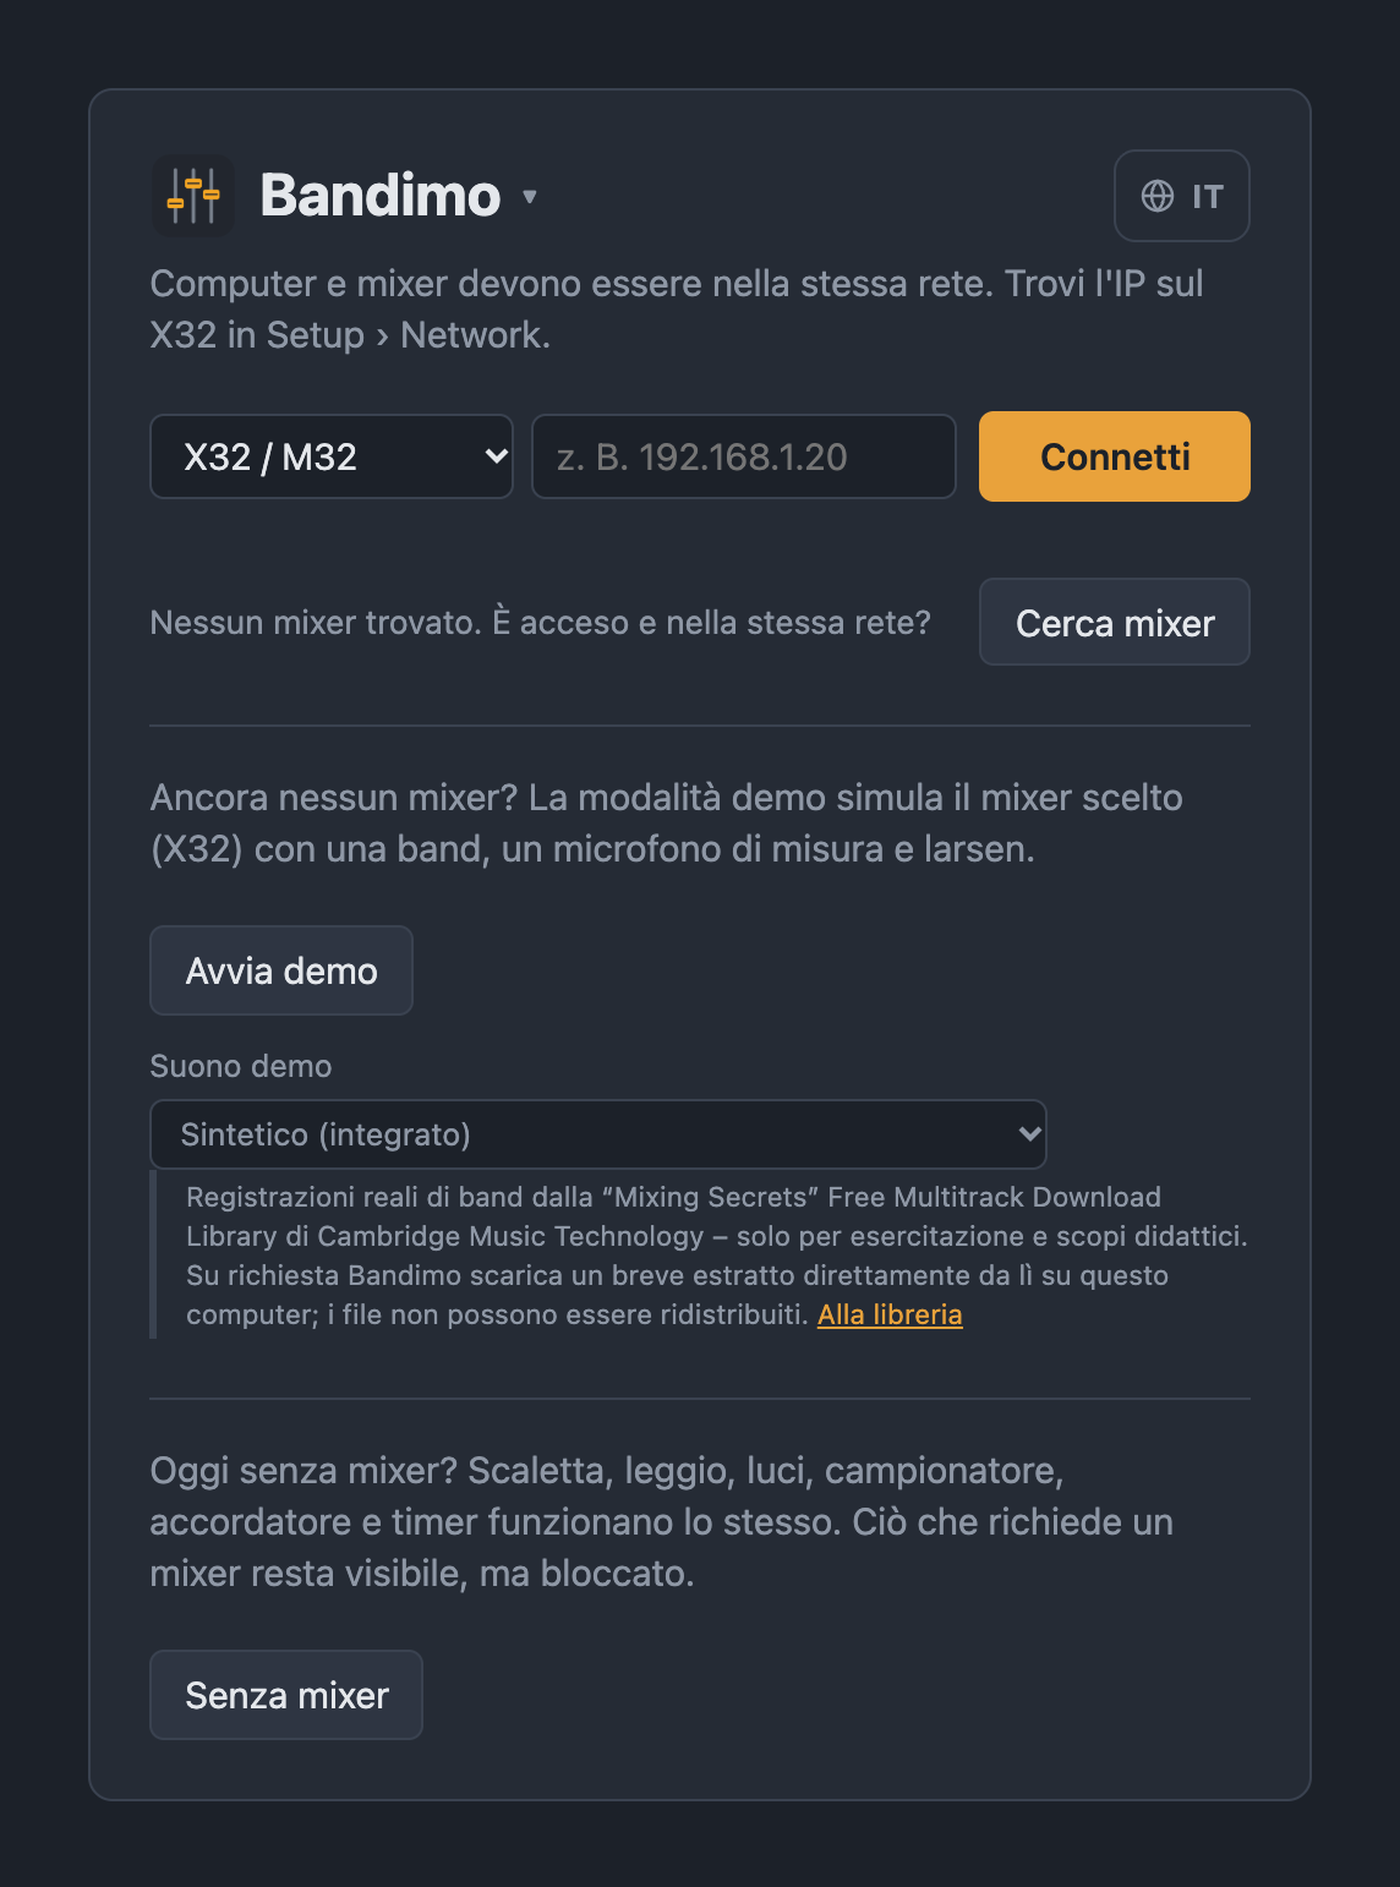Viewport: 1400px width, 1887px height.
Task: Open the Sintetico (integrato) sound dropdown
Action: pyautogui.click(x=598, y=1134)
